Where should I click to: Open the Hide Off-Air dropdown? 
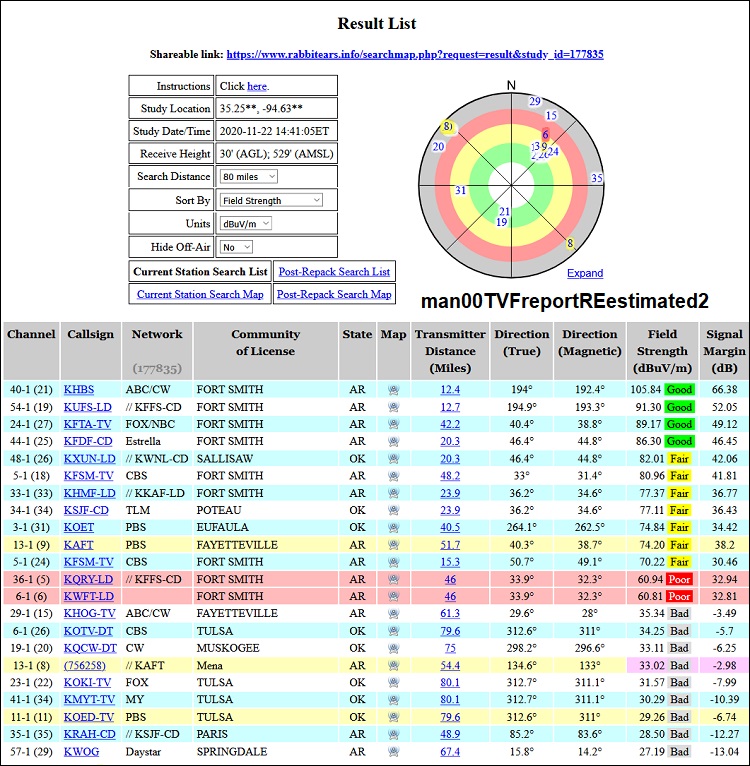[x=235, y=247]
